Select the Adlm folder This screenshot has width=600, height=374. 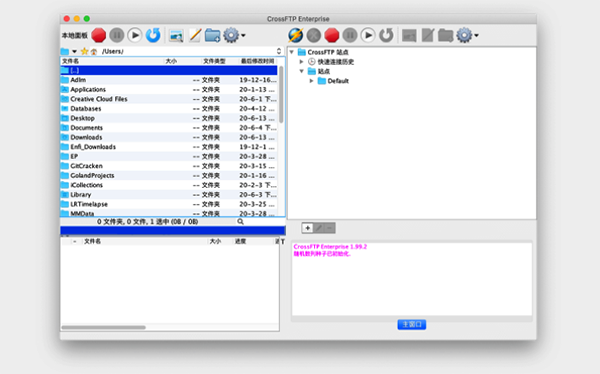(x=169, y=80)
